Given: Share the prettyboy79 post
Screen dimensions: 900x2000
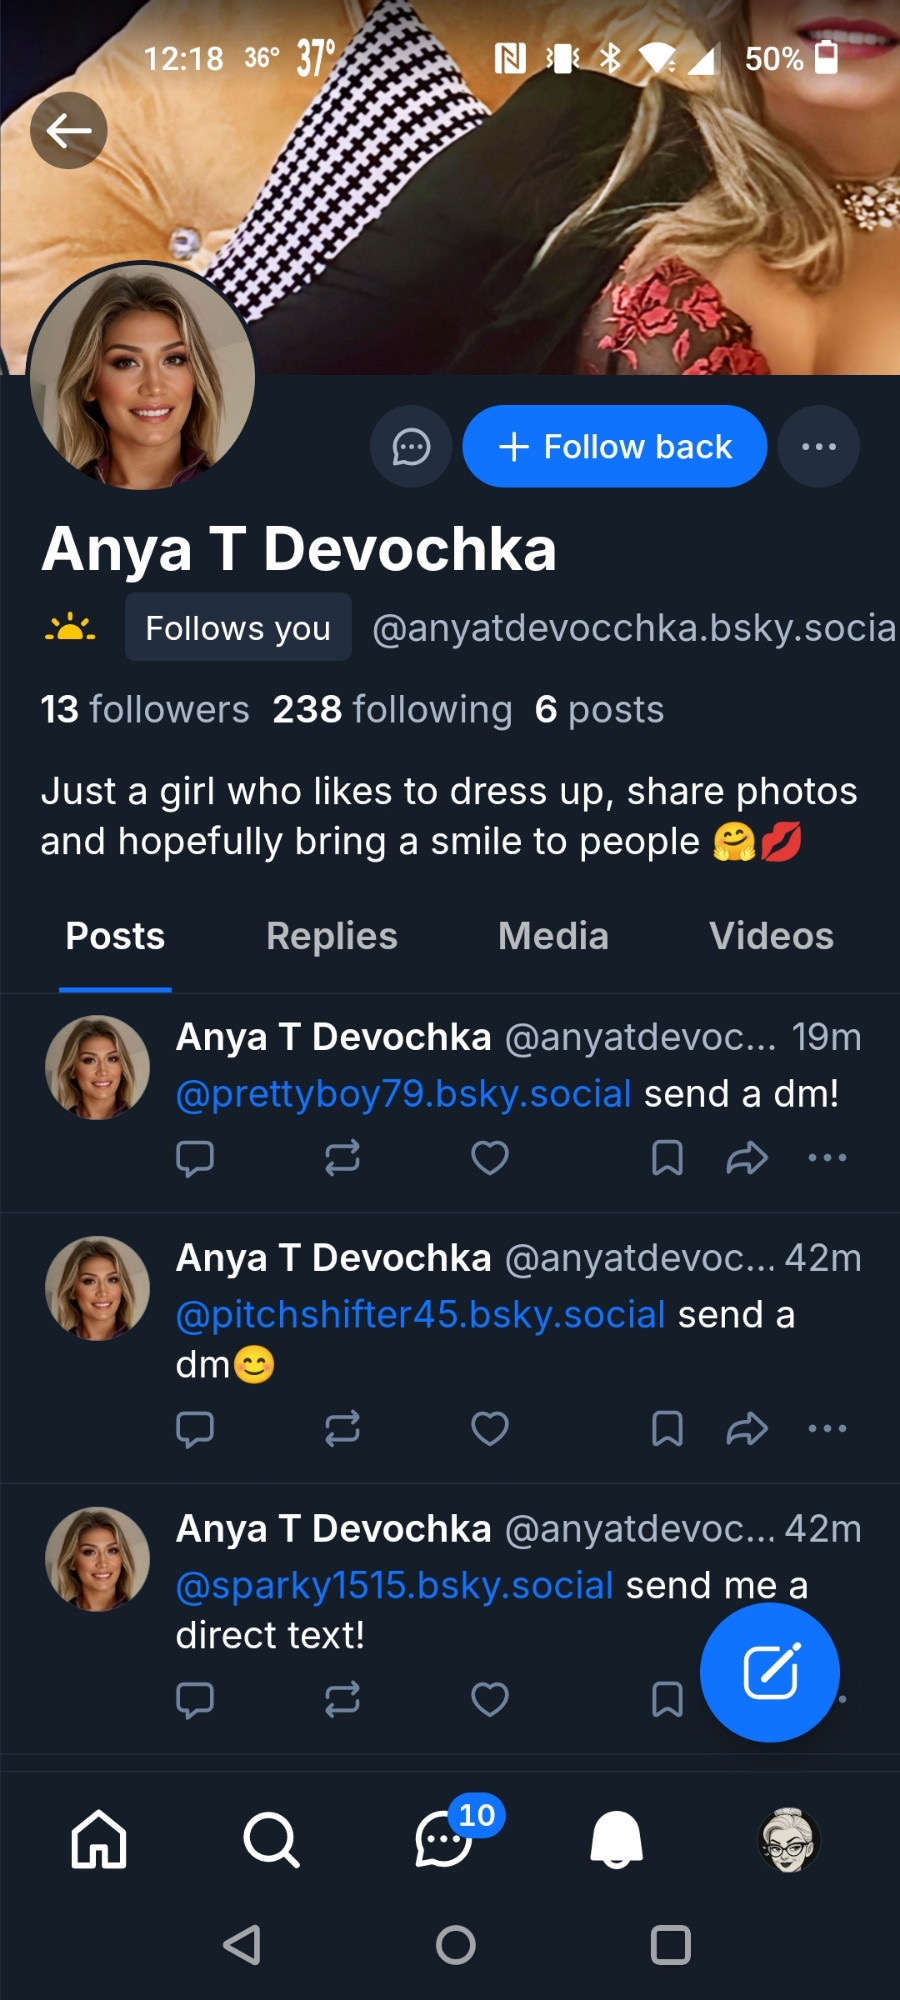Looking at the screenshot, I should pos(746,1158).
